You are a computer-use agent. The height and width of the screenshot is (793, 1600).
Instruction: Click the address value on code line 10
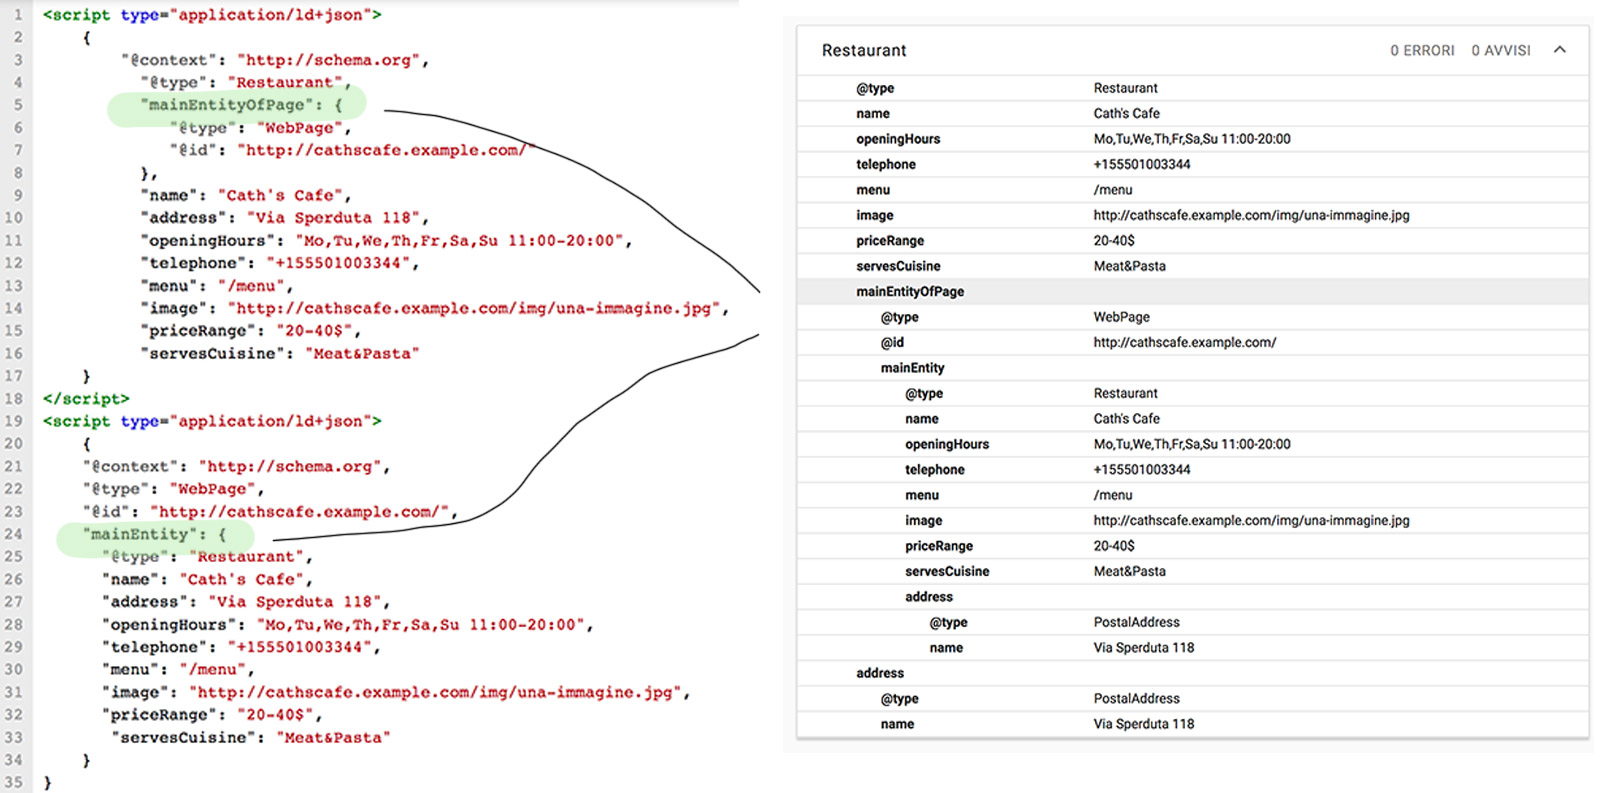point(334,218)
